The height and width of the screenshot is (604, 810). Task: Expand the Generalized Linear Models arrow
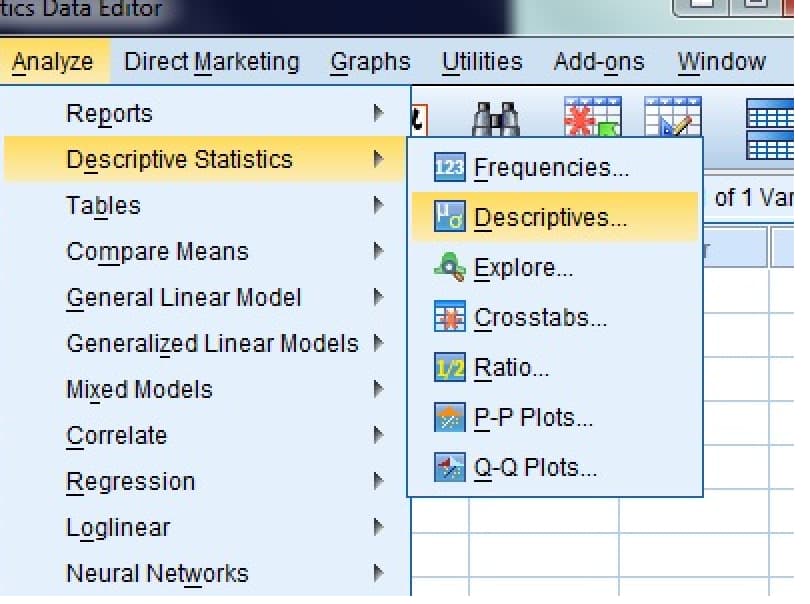[x=379, y=343]
